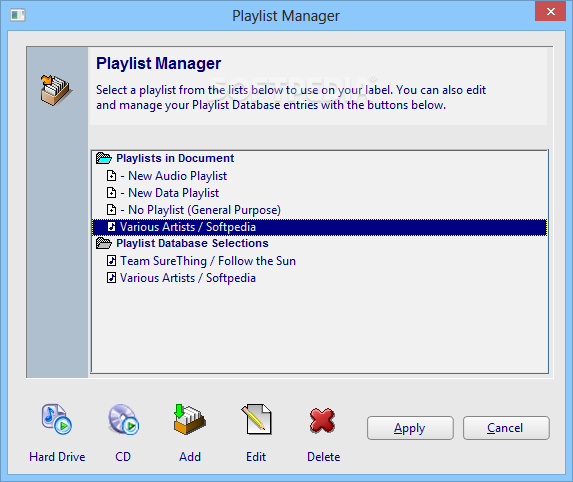573x482 pixels.
Task: Click the Hard Drive import icon
Action: [57, 419]
